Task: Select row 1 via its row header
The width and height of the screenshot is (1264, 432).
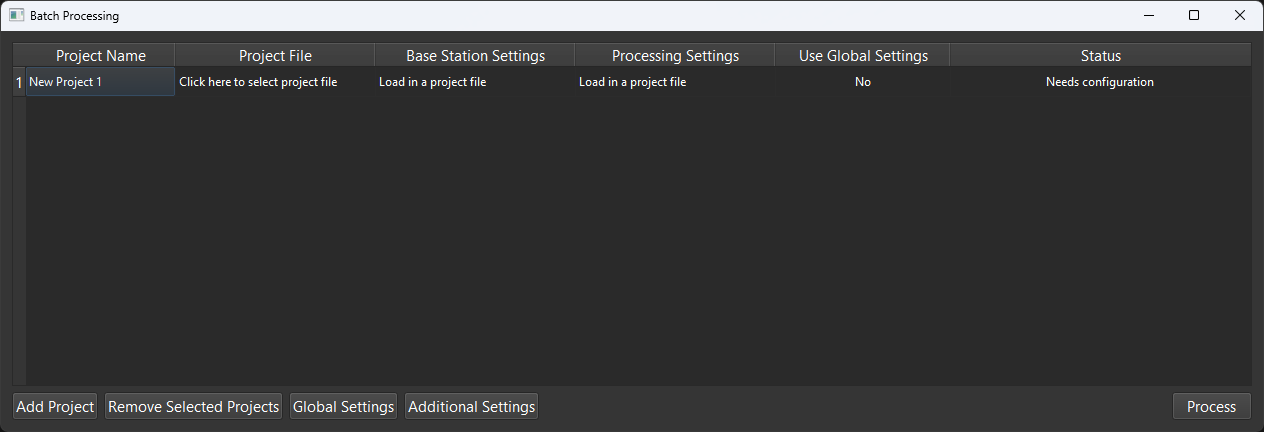Action: (x=18, y=82)
